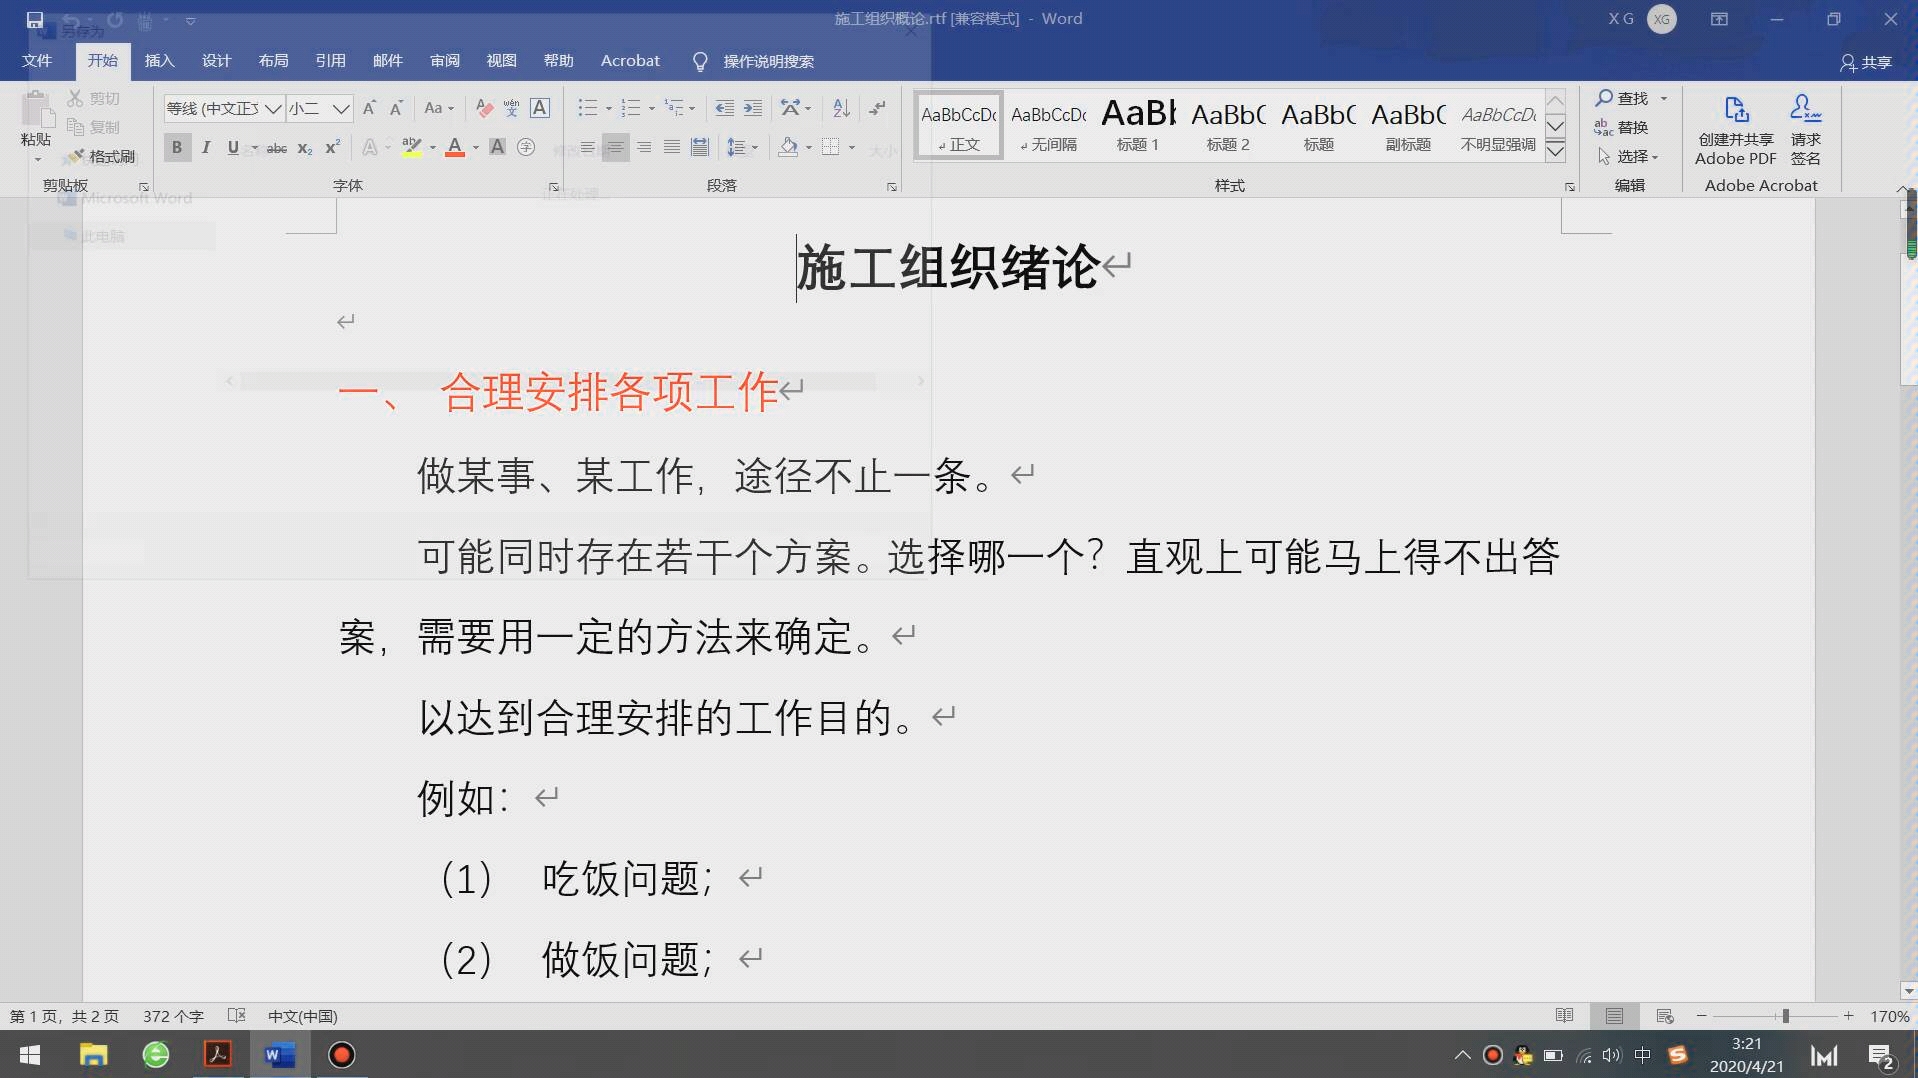
Task: Apply the No Spacing style
Action: [1048, 125]
